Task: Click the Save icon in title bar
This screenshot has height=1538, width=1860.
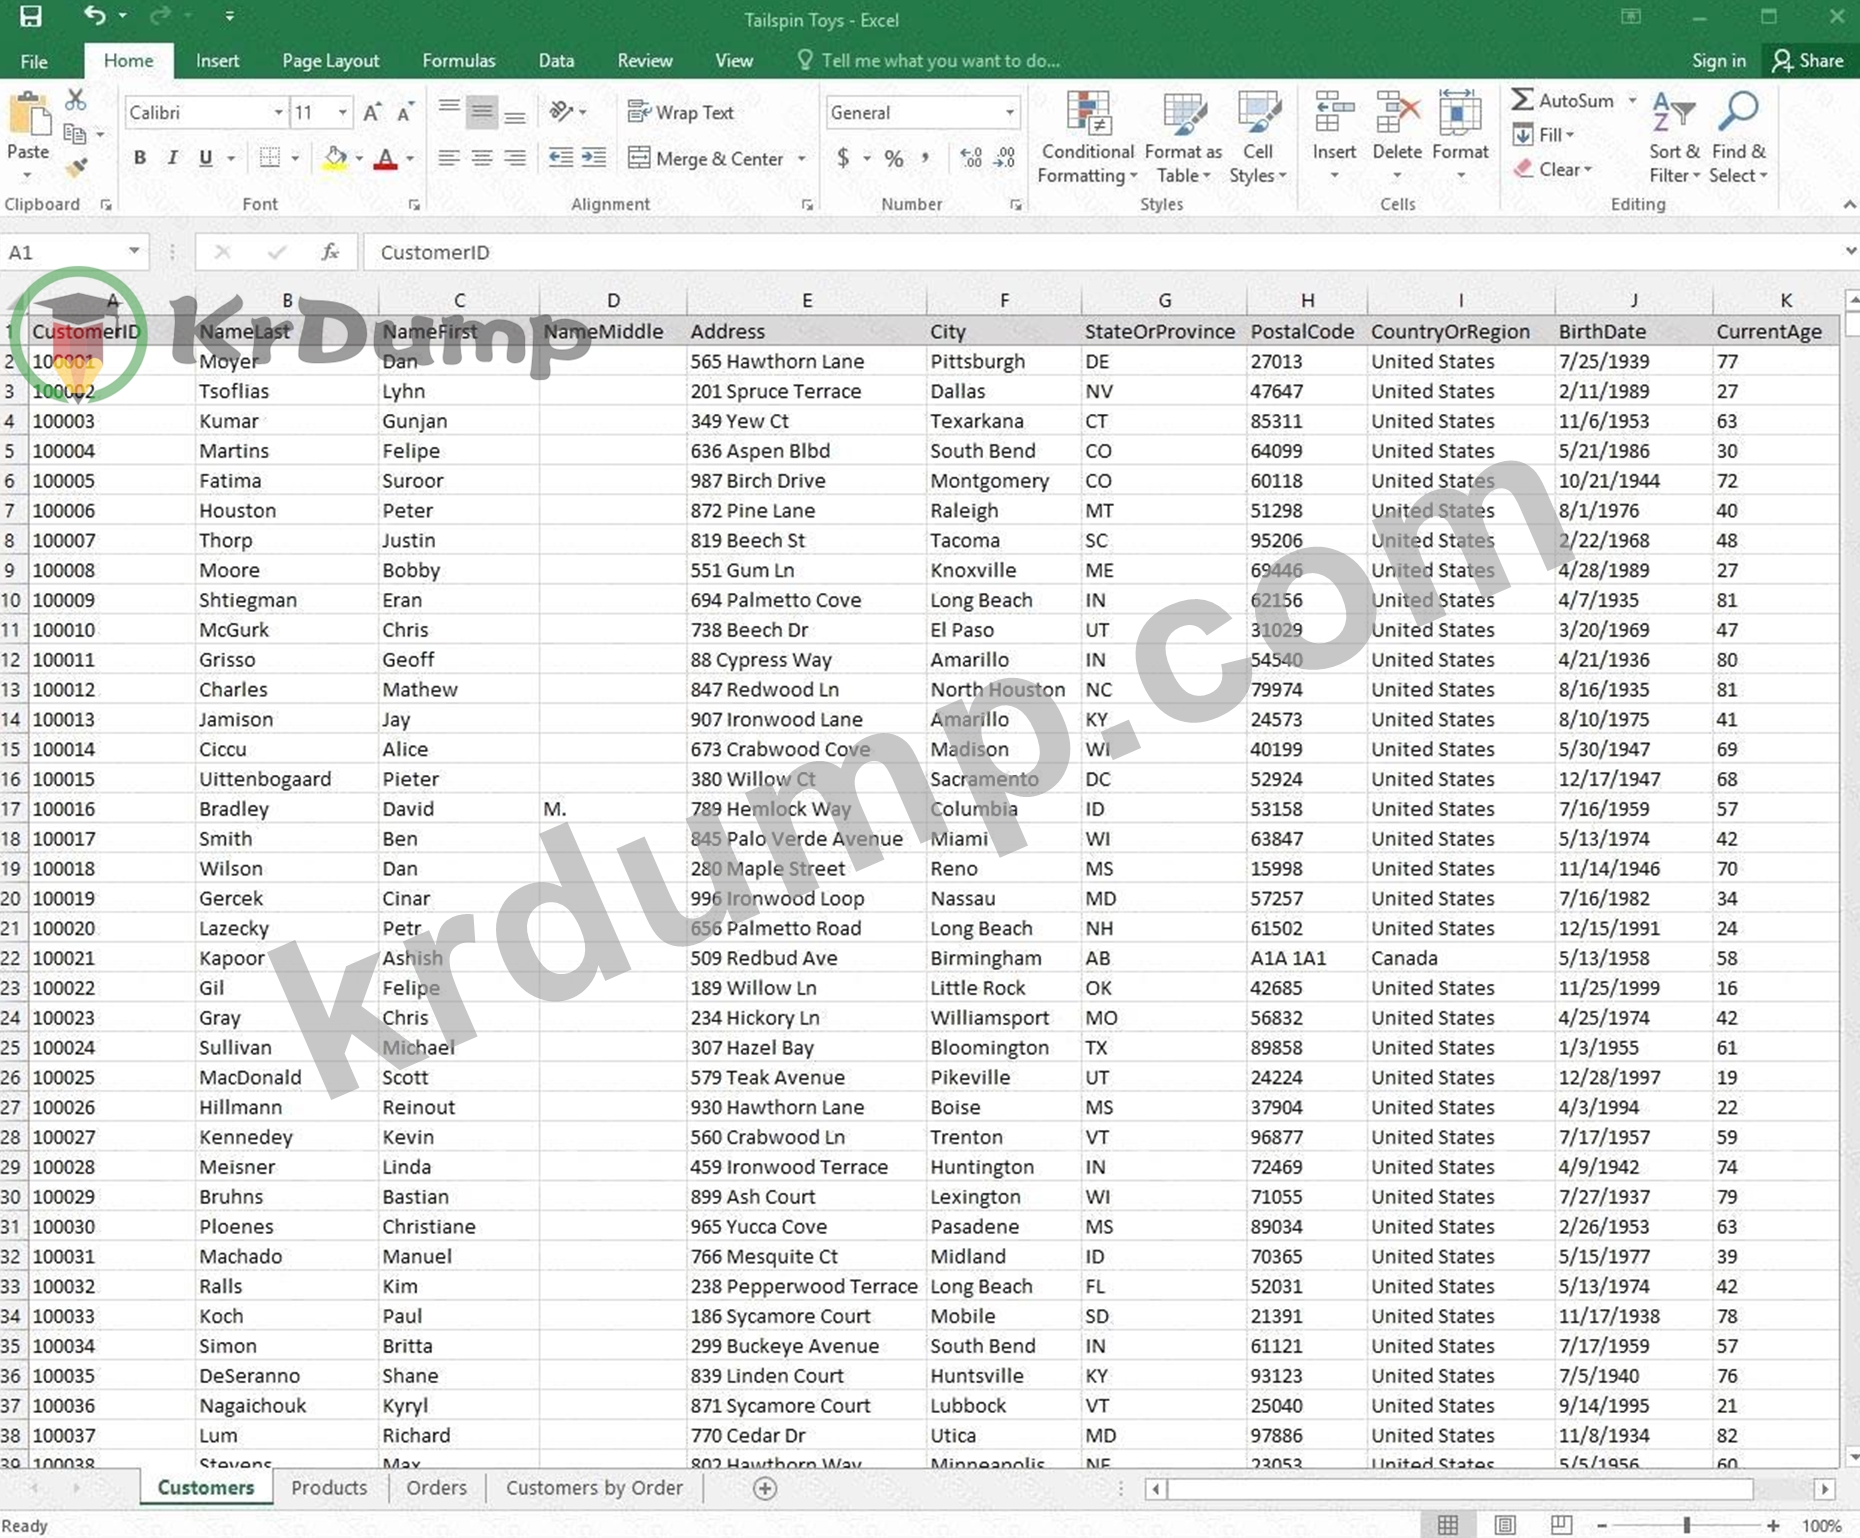Action: (31, 16)
